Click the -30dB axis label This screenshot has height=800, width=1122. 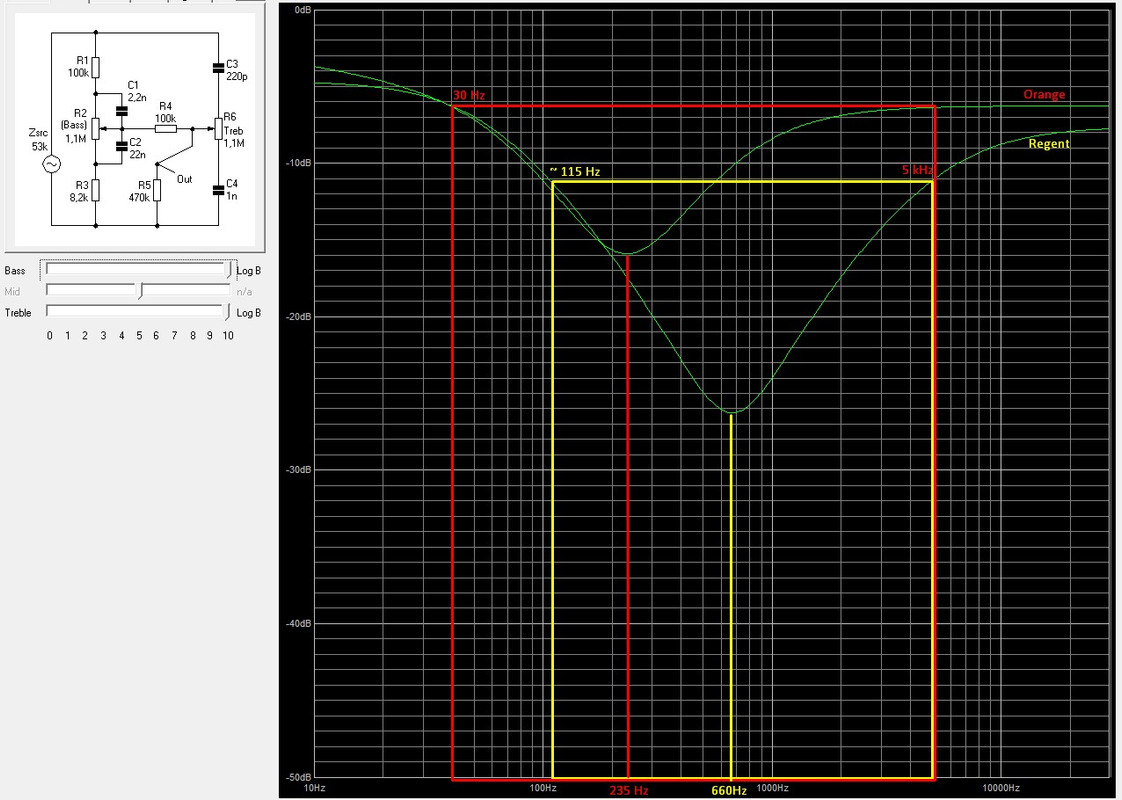coord(300,469)
